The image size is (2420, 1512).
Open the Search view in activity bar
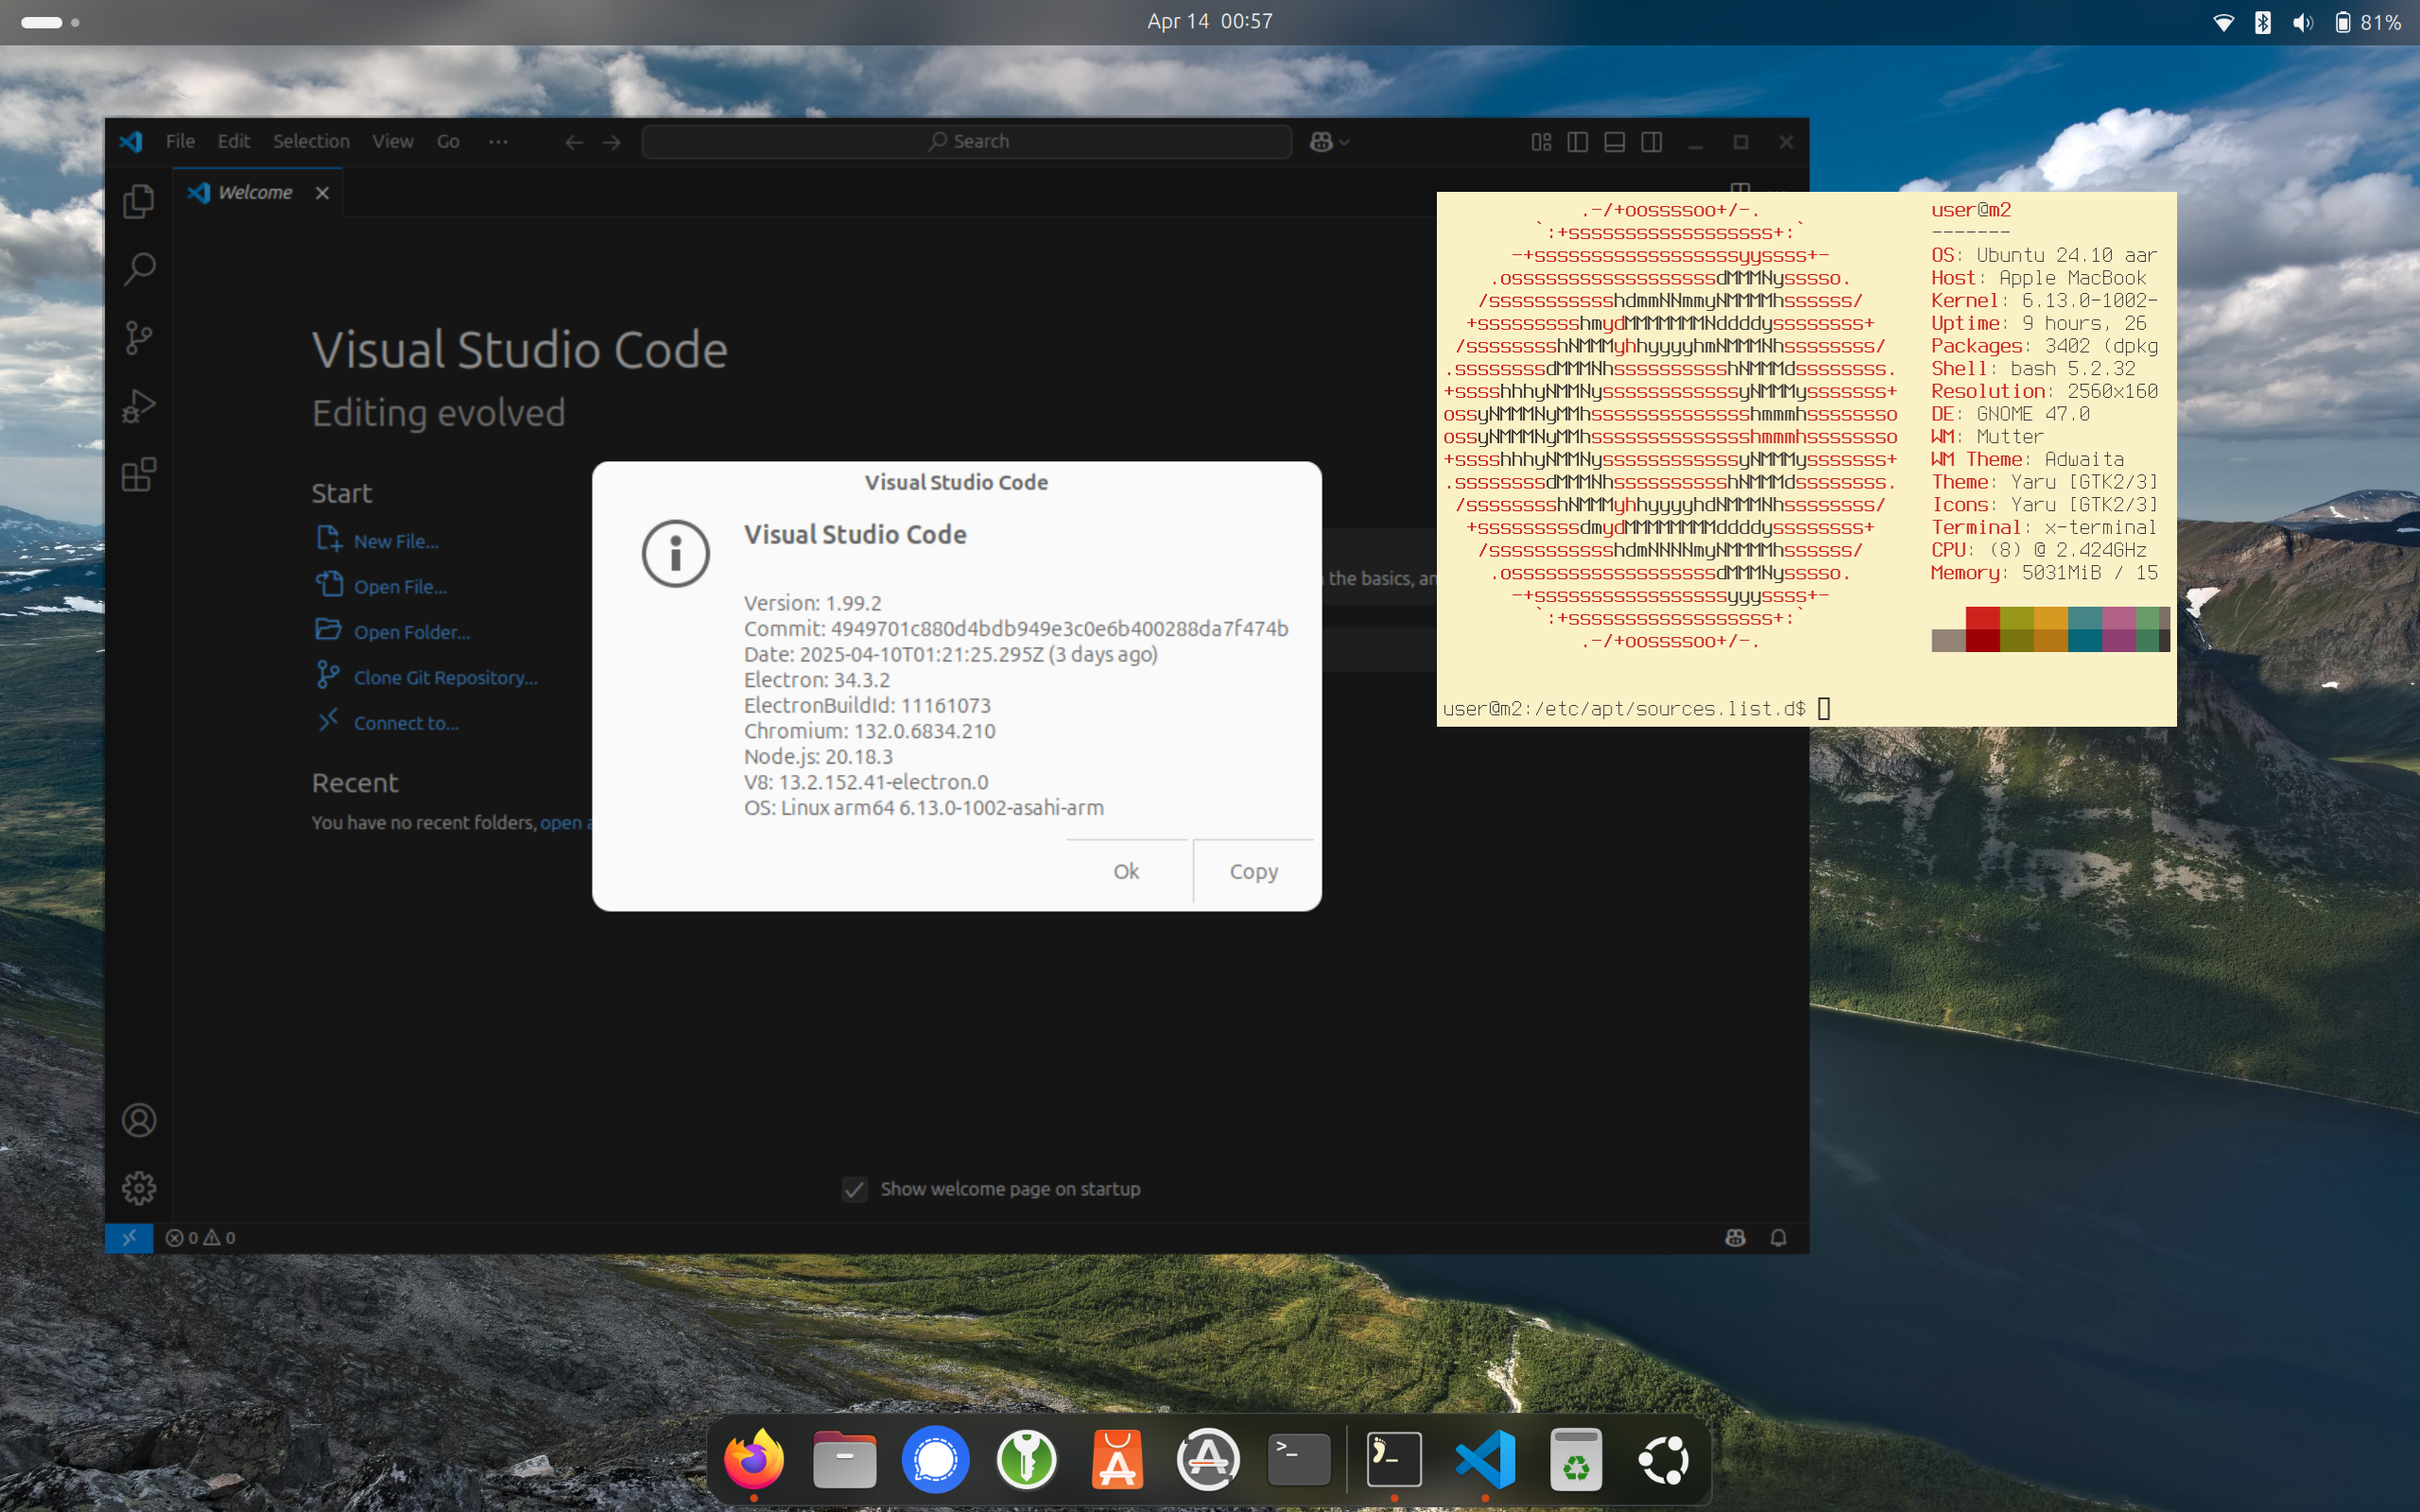pos(139,269)
